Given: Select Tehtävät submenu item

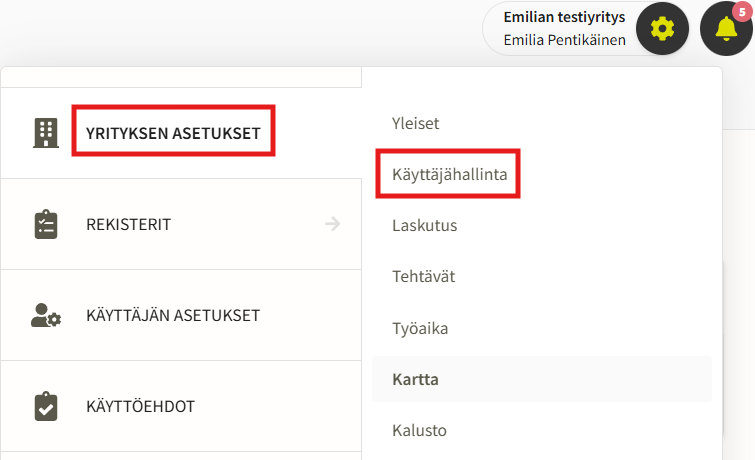Looking at the screenshot, I should pyautogui.click(x=423, y=276).
